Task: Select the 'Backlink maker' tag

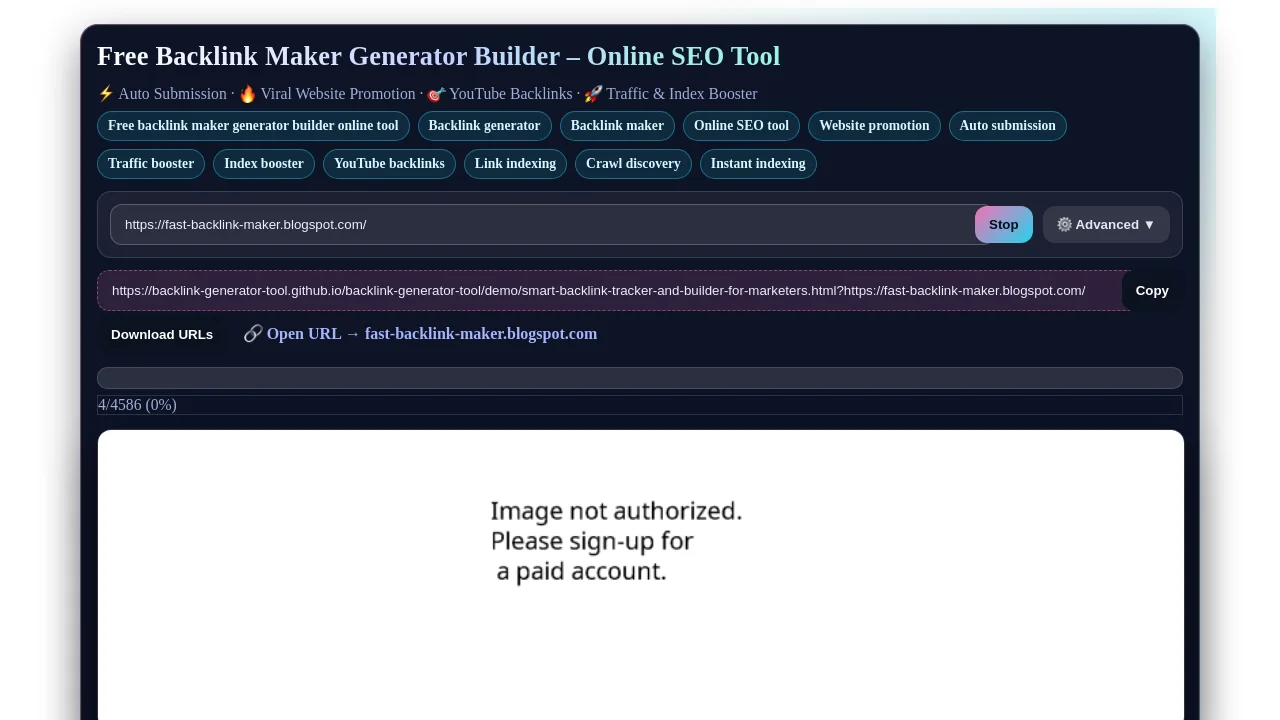Action: 617,126
